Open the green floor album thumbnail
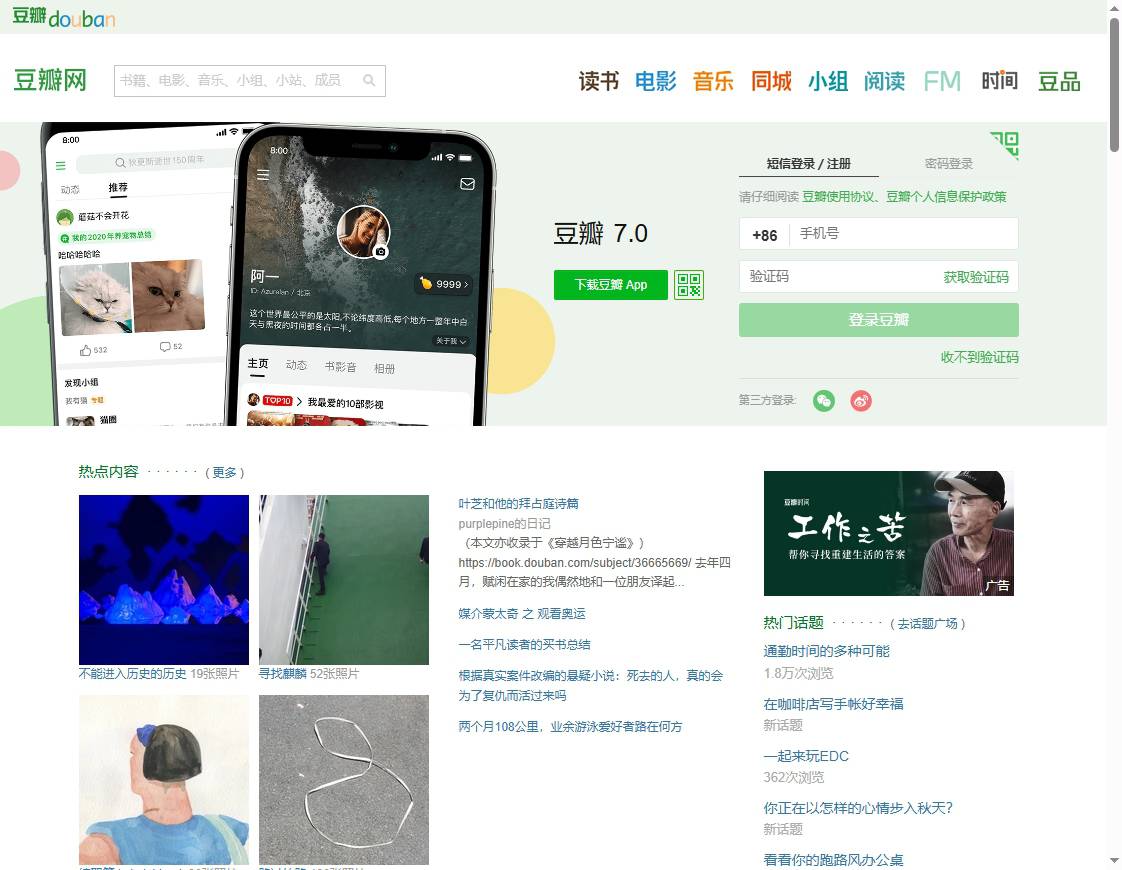The height and width of the screenshot is (870, 1122). coord(343,580)
